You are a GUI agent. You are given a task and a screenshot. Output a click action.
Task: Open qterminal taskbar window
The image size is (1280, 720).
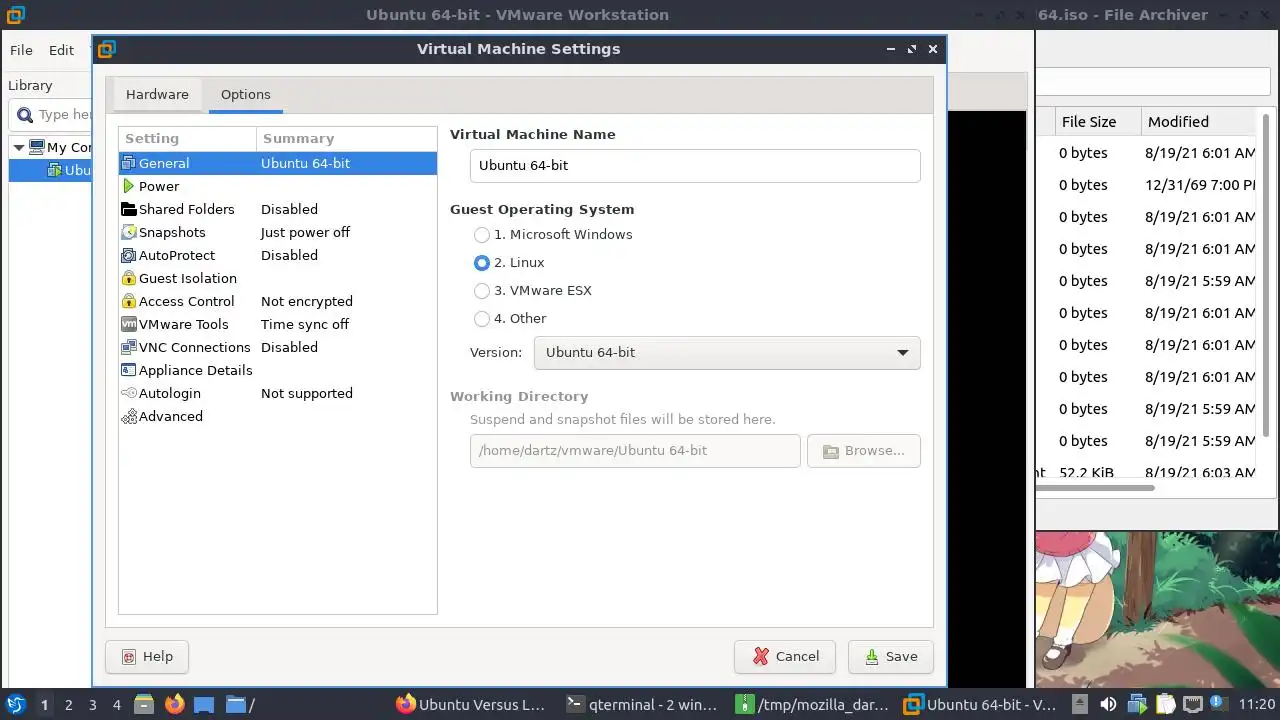pos(642,704)
